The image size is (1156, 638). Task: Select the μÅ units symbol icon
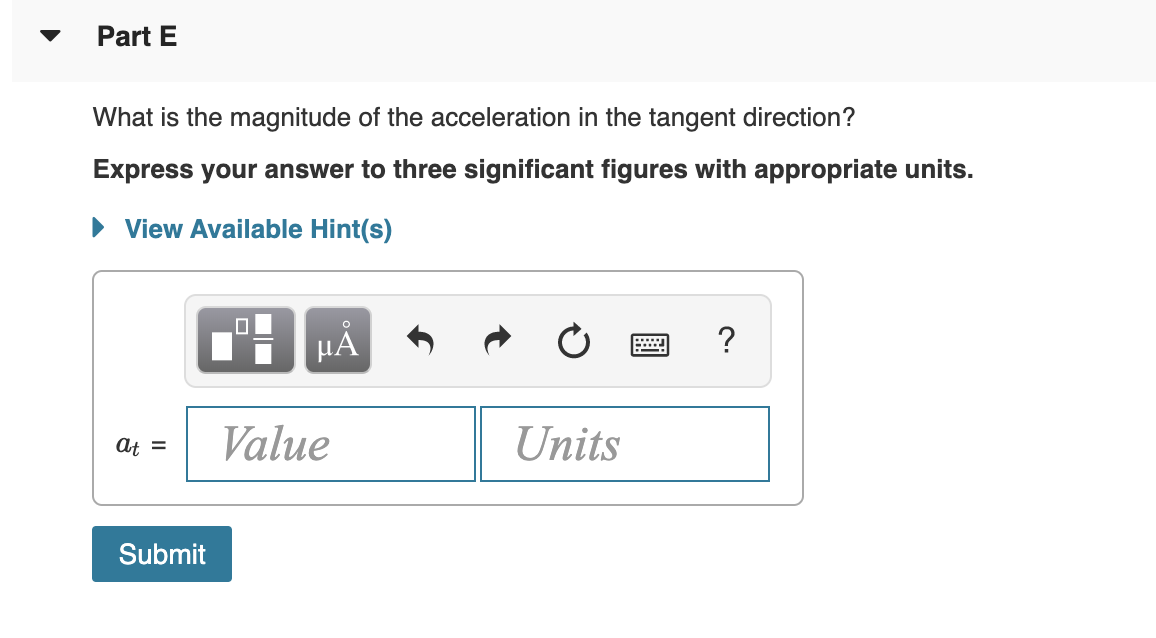pos(337,340)
